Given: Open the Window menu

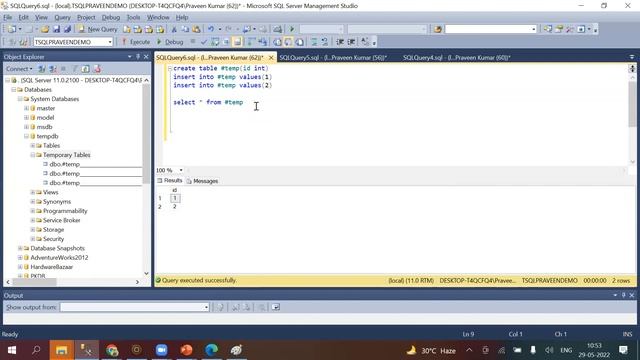Looking at the screenshot, I should click(x=158, y=17).
